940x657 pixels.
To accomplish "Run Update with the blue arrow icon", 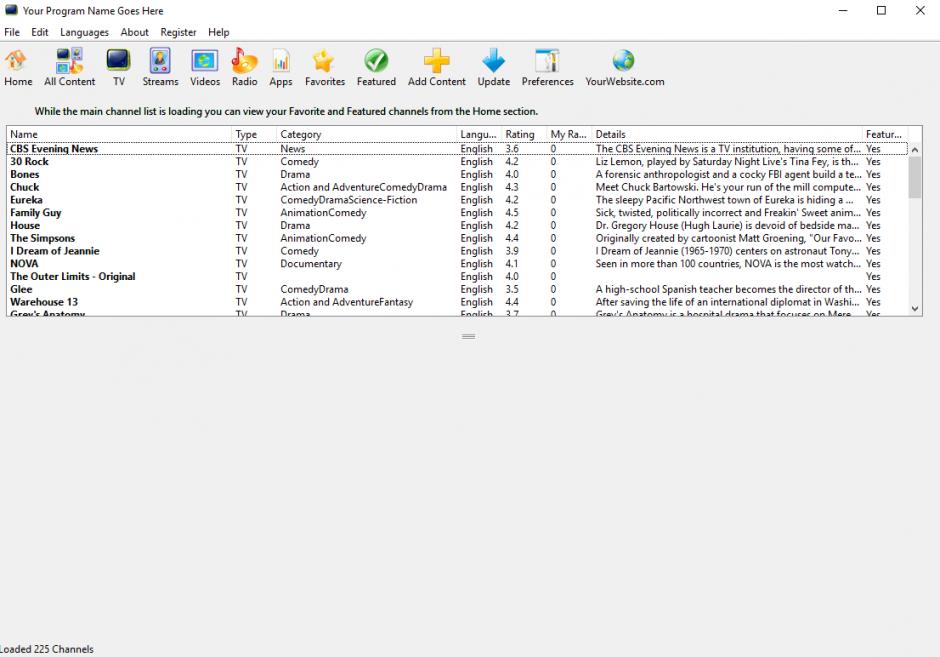I will pos(493,61).
